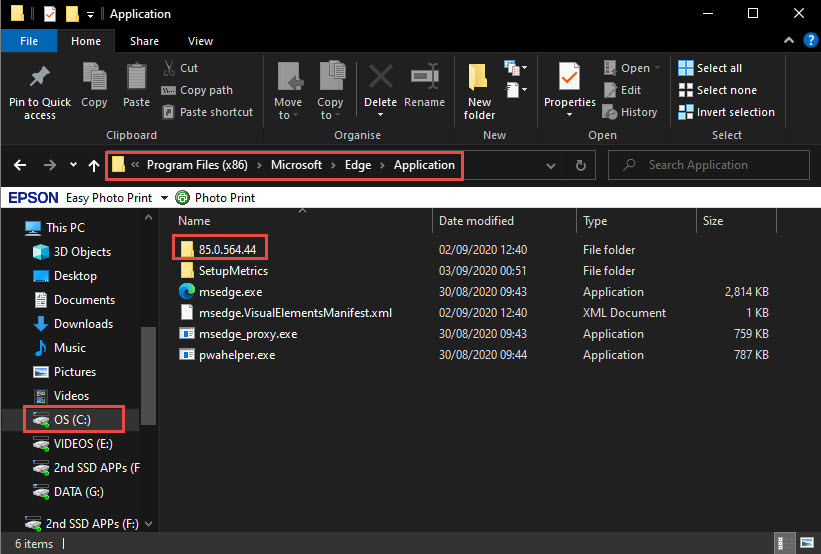Open the File tab
821x554 pixels.
(x=29, y=41)
